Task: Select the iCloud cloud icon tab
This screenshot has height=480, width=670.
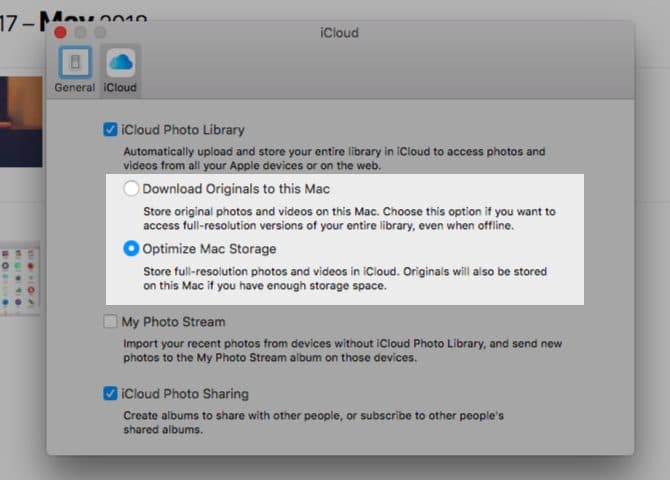Action: pyautogui.click(x=120, y=63)
